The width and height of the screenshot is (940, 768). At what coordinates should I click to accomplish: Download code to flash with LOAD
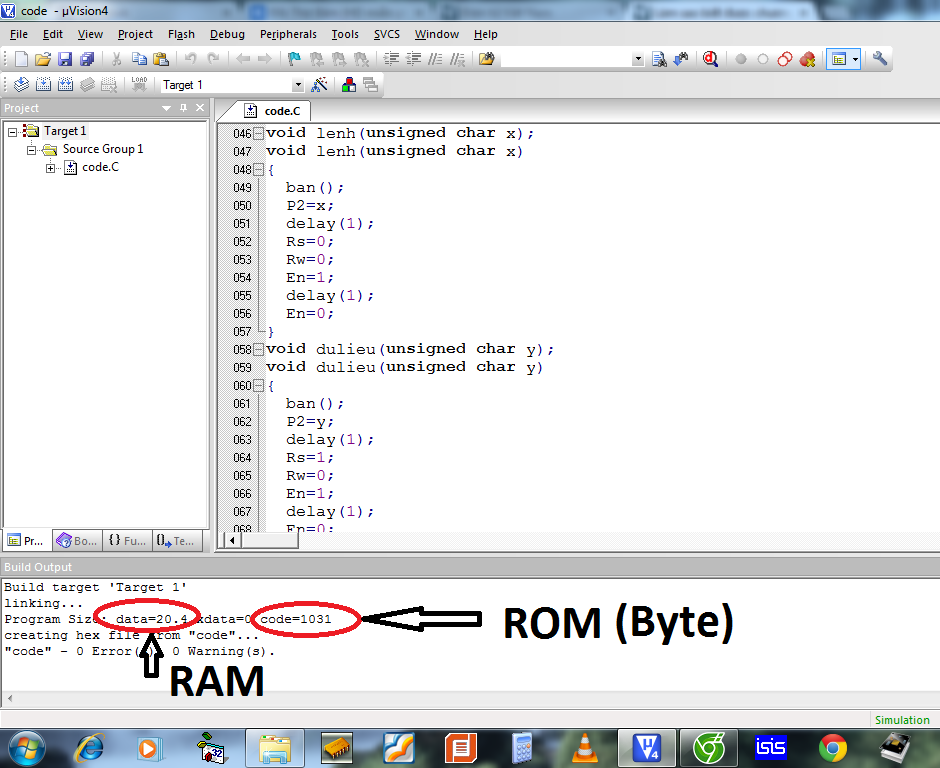pyautogui.click(x=139, y=85)
